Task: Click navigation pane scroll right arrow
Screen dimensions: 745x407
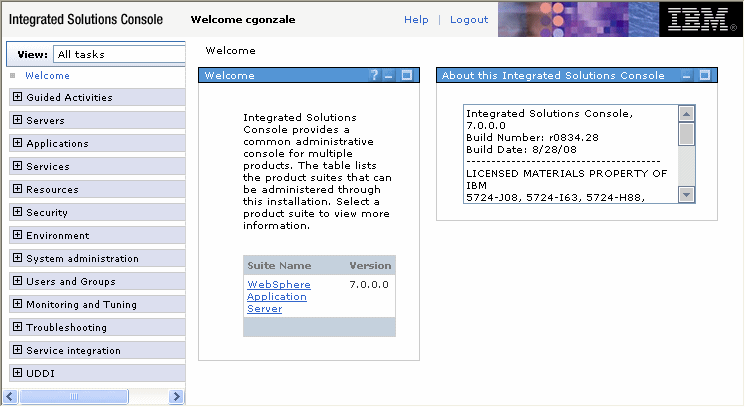Action: 176,396
